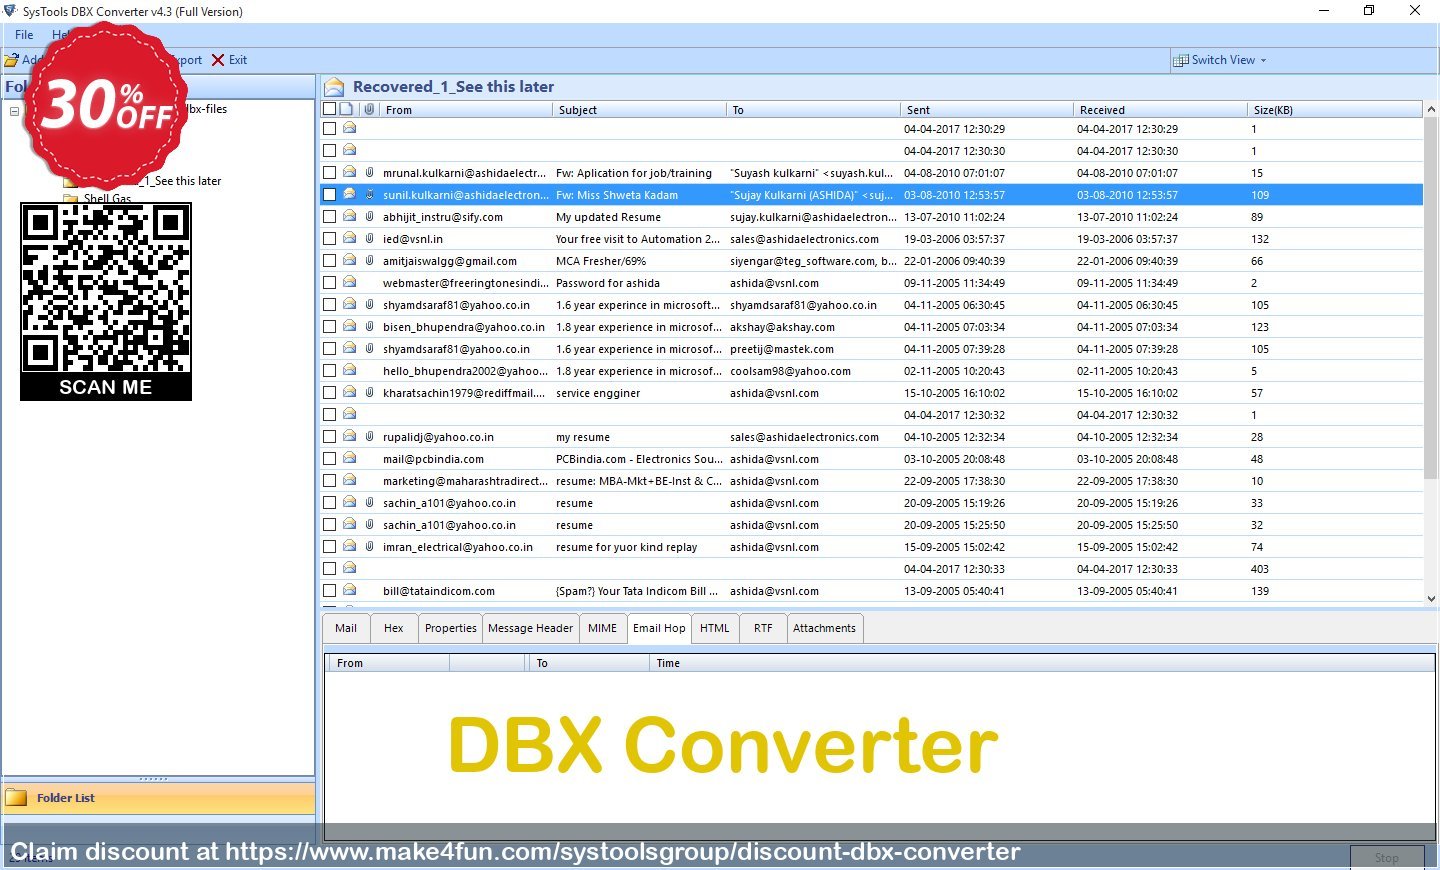Sort emails by Subject column
Image resolution: width=1440 pixels, height=870 pixels.
pos(639,110)
